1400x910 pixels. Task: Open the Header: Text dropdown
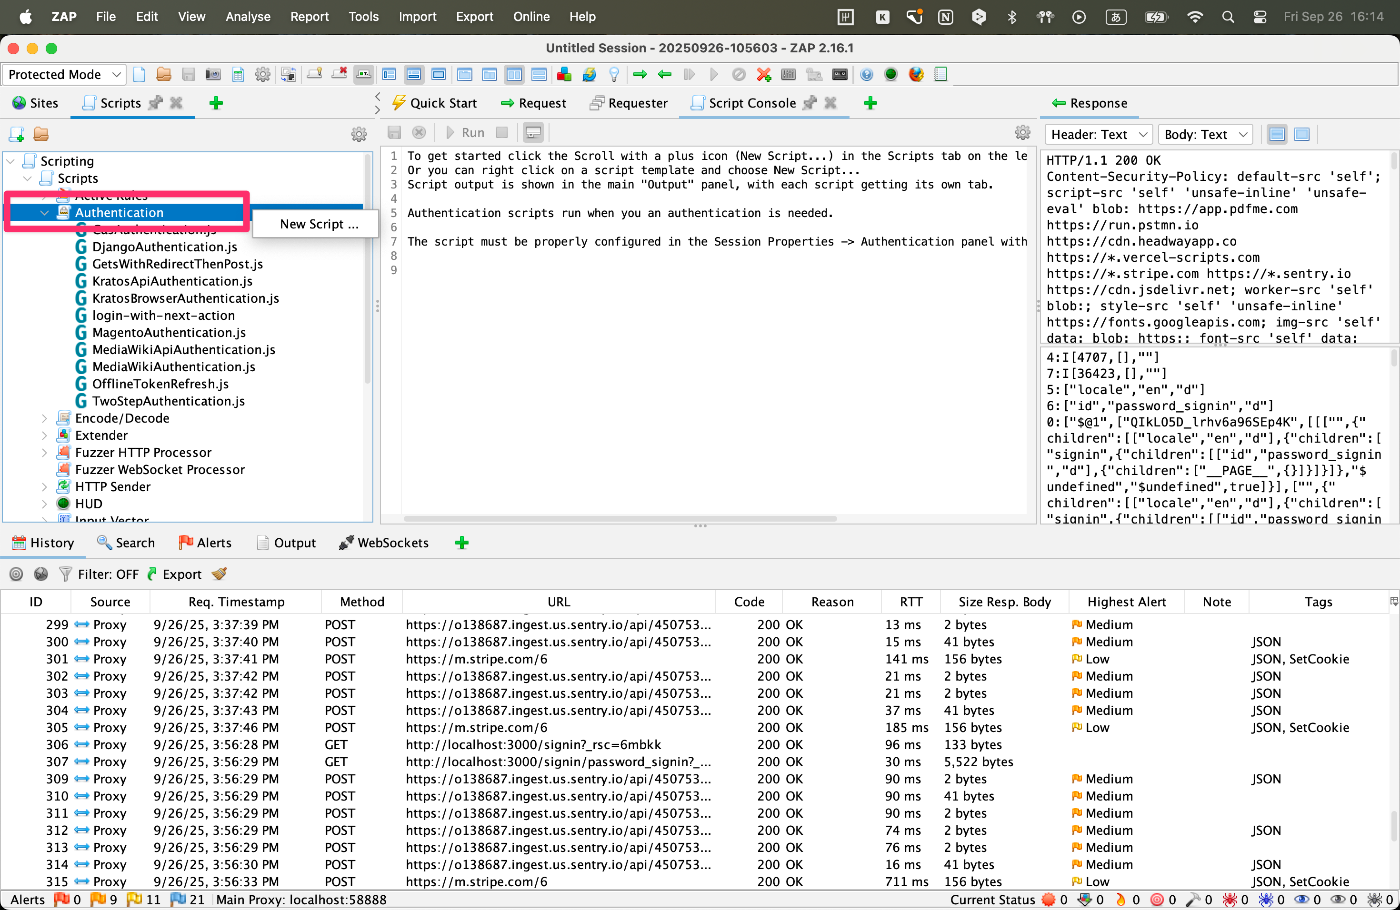tap(1099, 134)
